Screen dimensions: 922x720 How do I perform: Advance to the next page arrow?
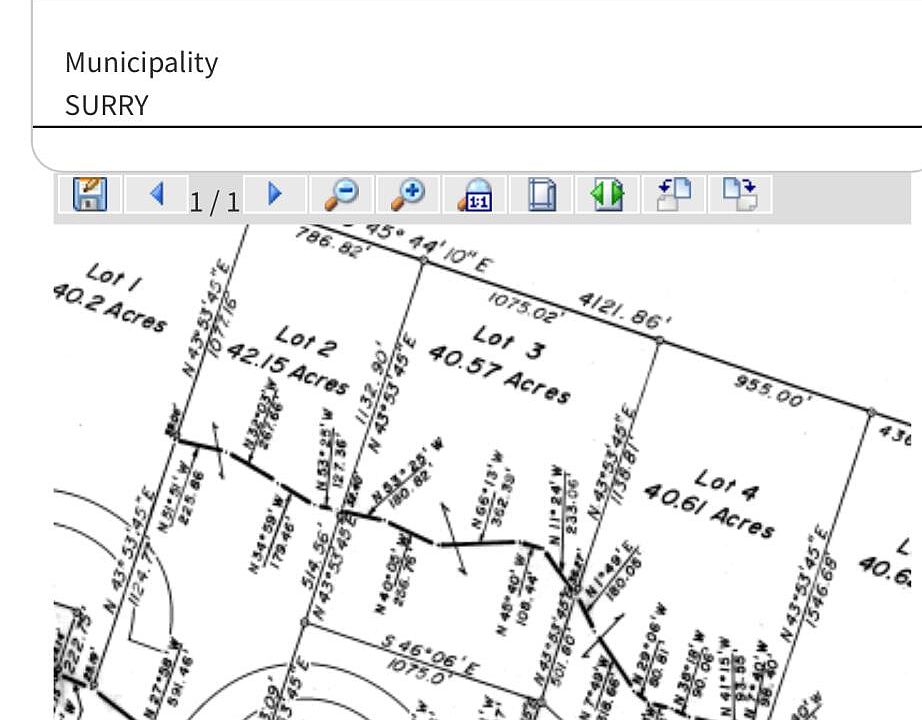click(x=275, y=193)
